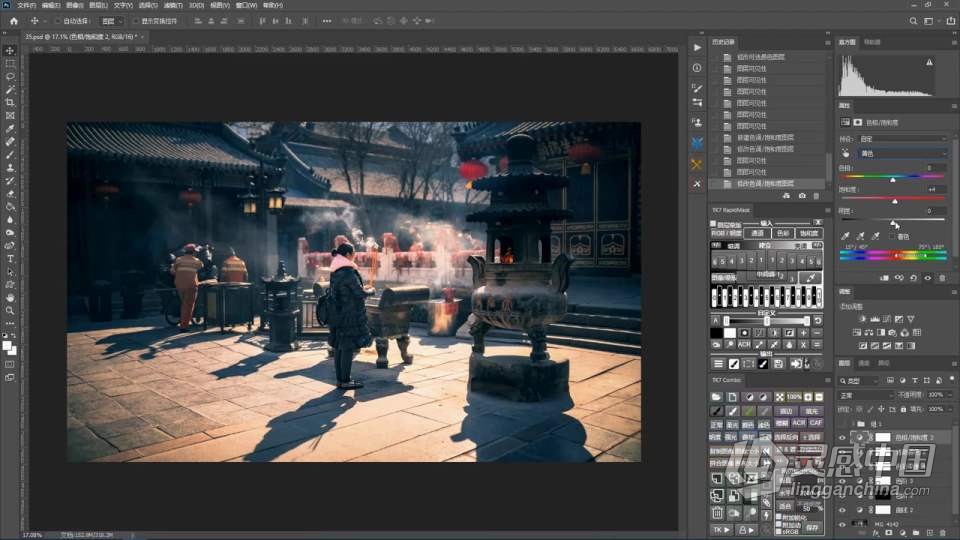Open the 预设 preset dropdown showing 自定
This screenshot has height=540, width=960.
pyautogui.click(x=902, y=139)
